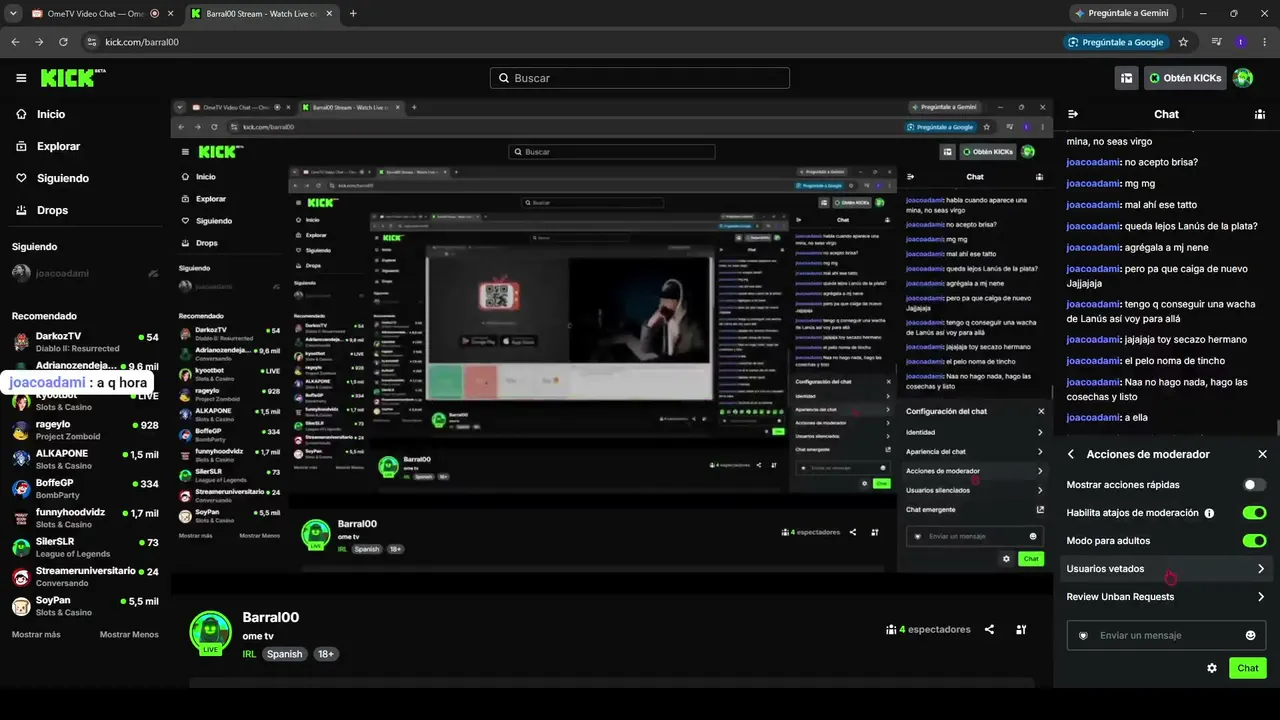
Task: Disable Habilita atajos de moderación switch
Action: (x=1254, y=513)
